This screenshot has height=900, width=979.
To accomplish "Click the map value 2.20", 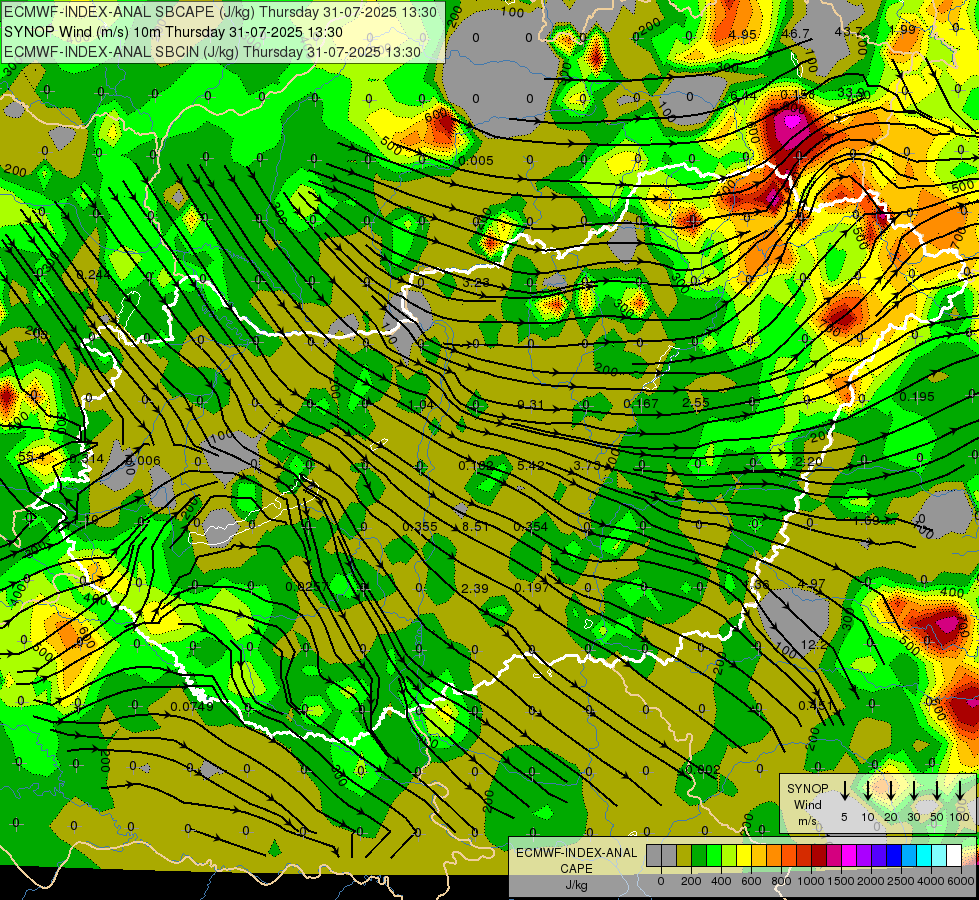I will click(809, 462).
